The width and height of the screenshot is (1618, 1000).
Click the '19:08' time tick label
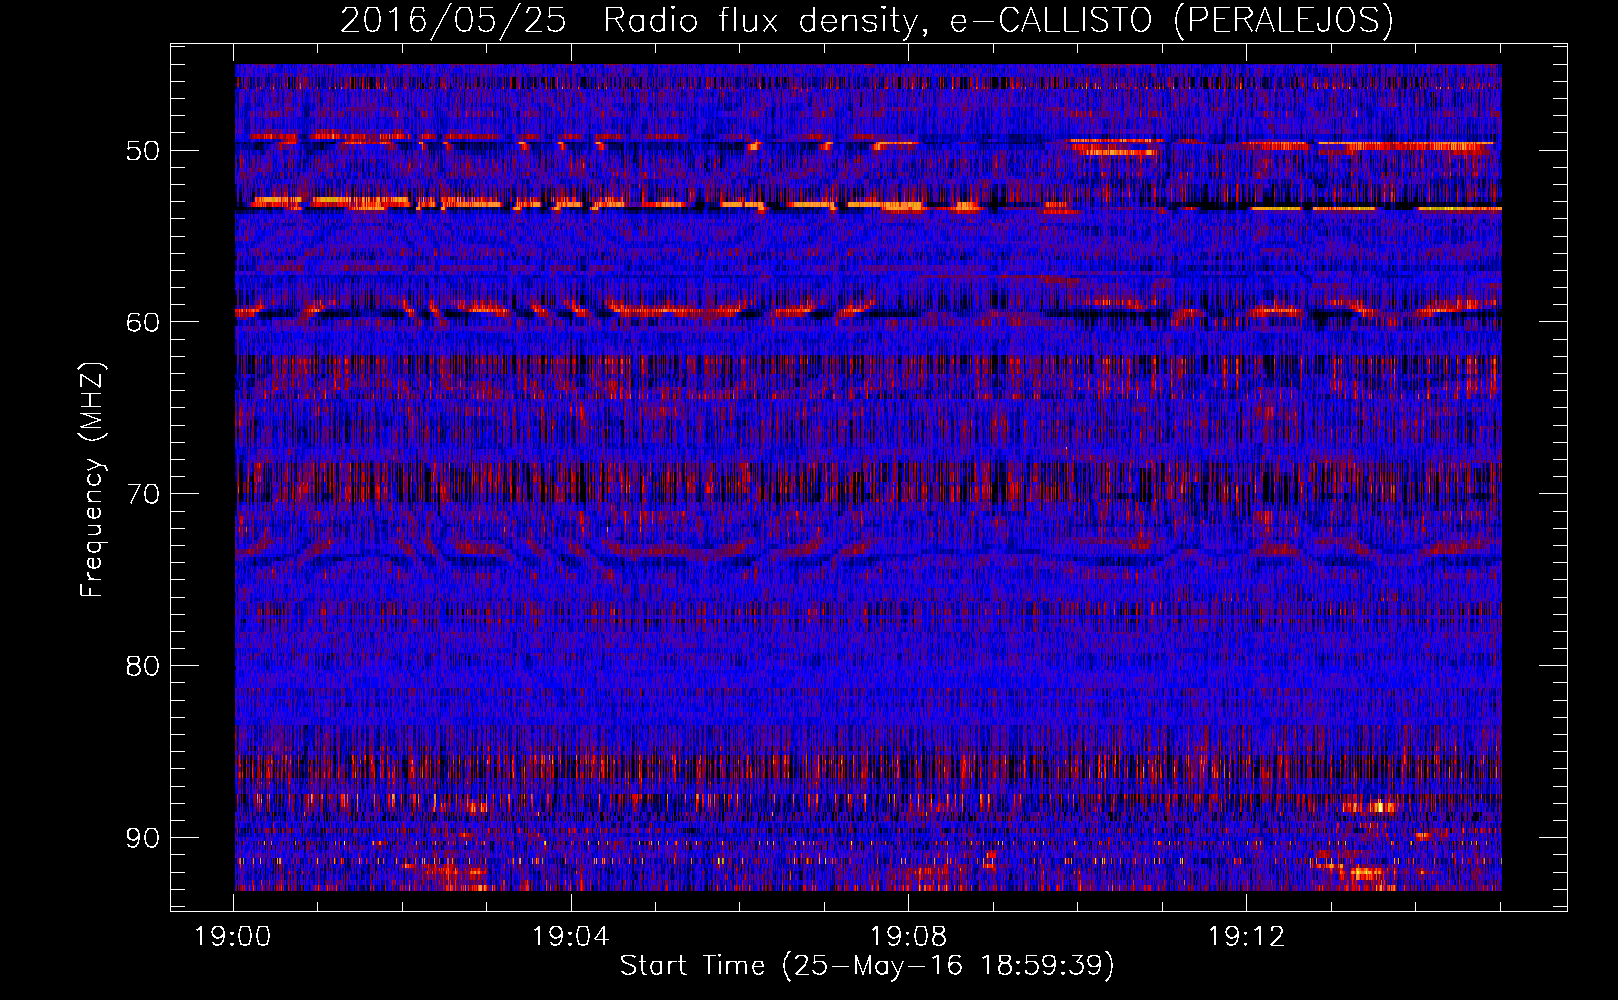pos(908,937)
